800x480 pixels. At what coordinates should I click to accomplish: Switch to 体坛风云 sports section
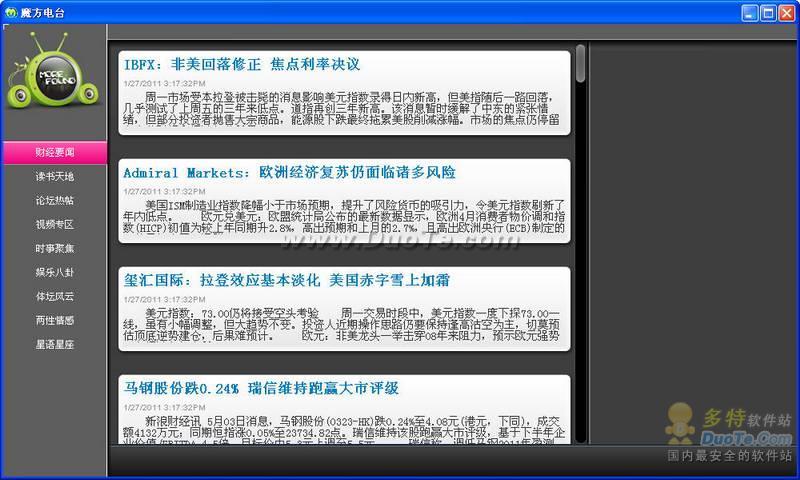click(x=54, y=296)
